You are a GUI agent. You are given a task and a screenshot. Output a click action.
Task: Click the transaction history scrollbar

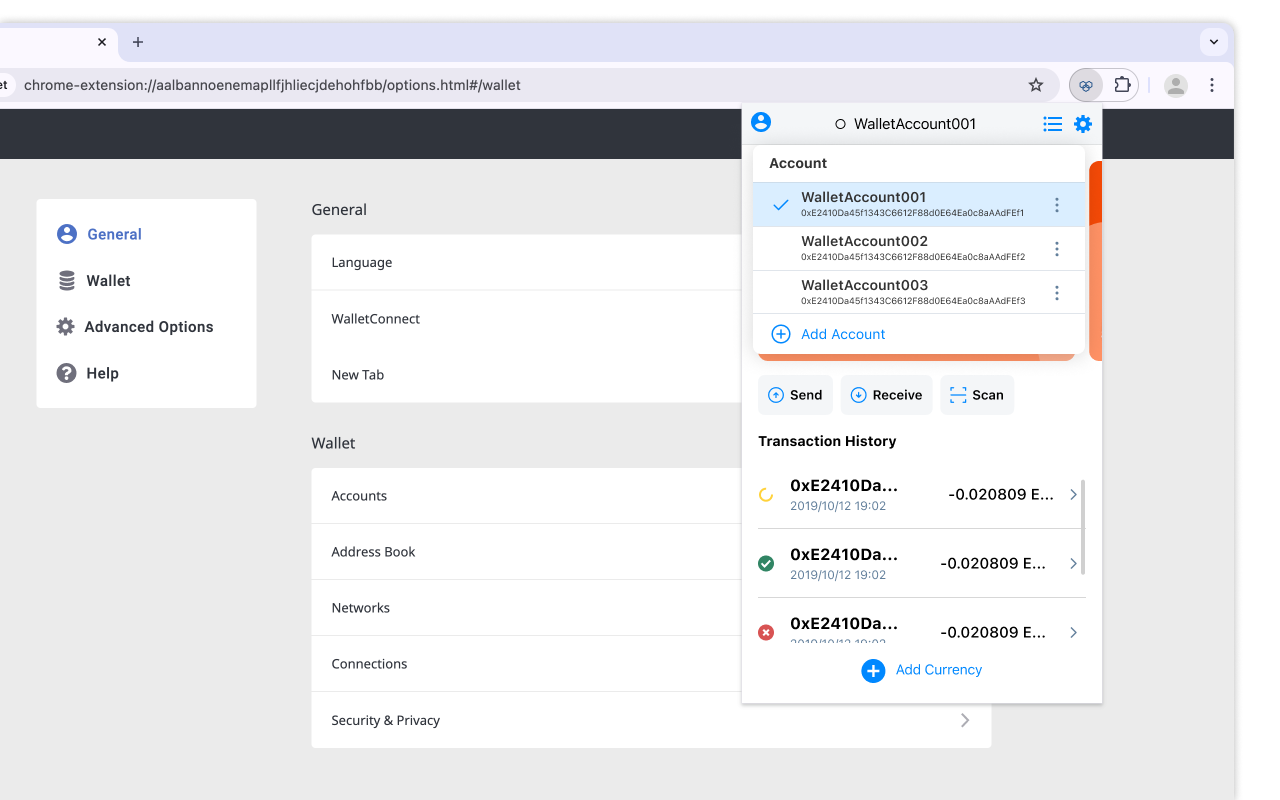[1084, 527]
